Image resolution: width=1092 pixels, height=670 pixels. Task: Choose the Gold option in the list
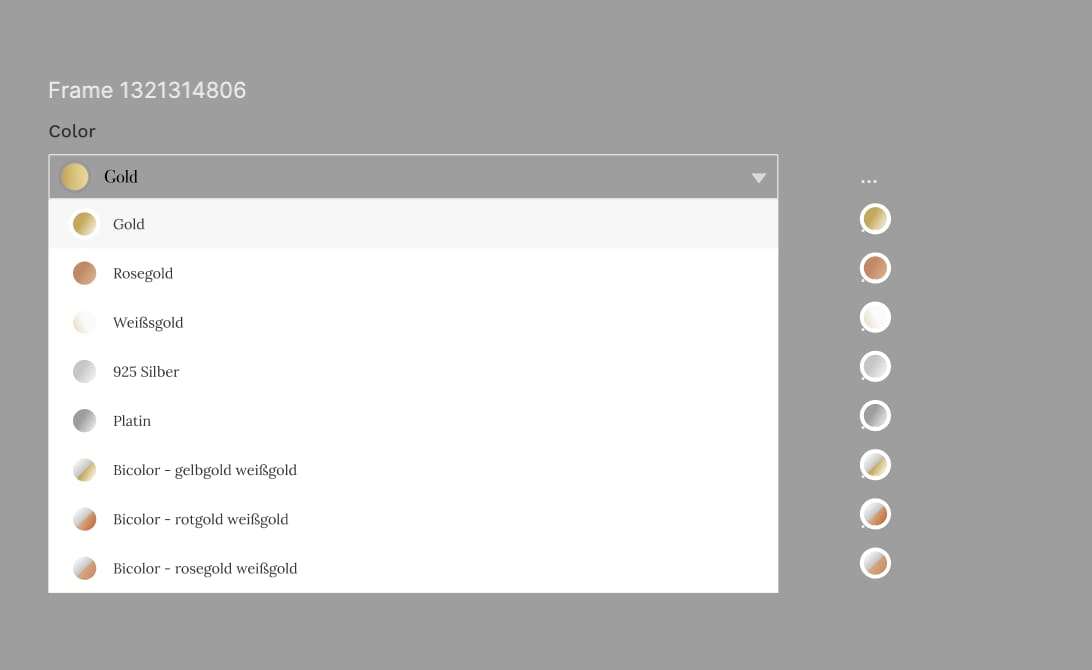413,224
